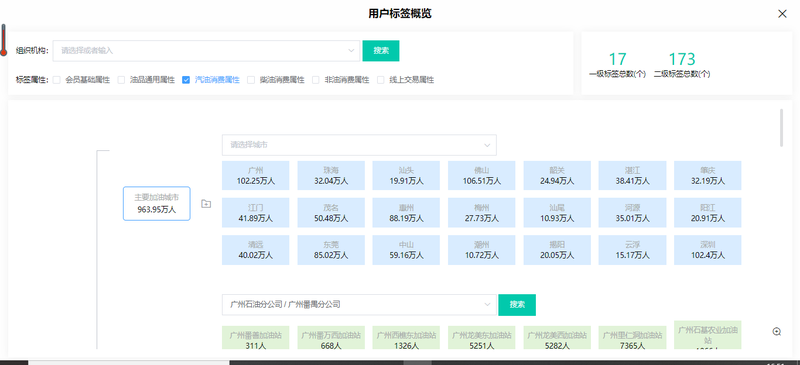Click the 广州石基农业加油站 tile
Image resolution: width=800 pixels, height=365 pixels.
pyautogui.click(x=708, y=335)
